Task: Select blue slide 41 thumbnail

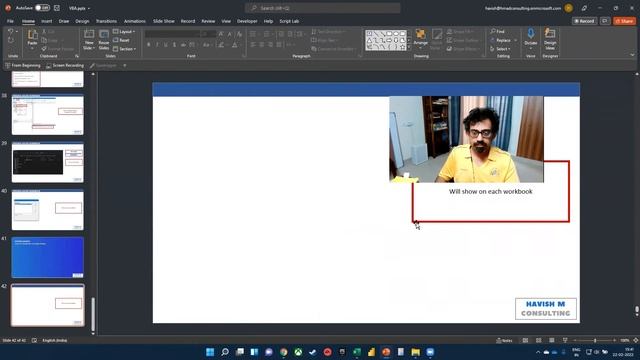Action: (48, 258)
